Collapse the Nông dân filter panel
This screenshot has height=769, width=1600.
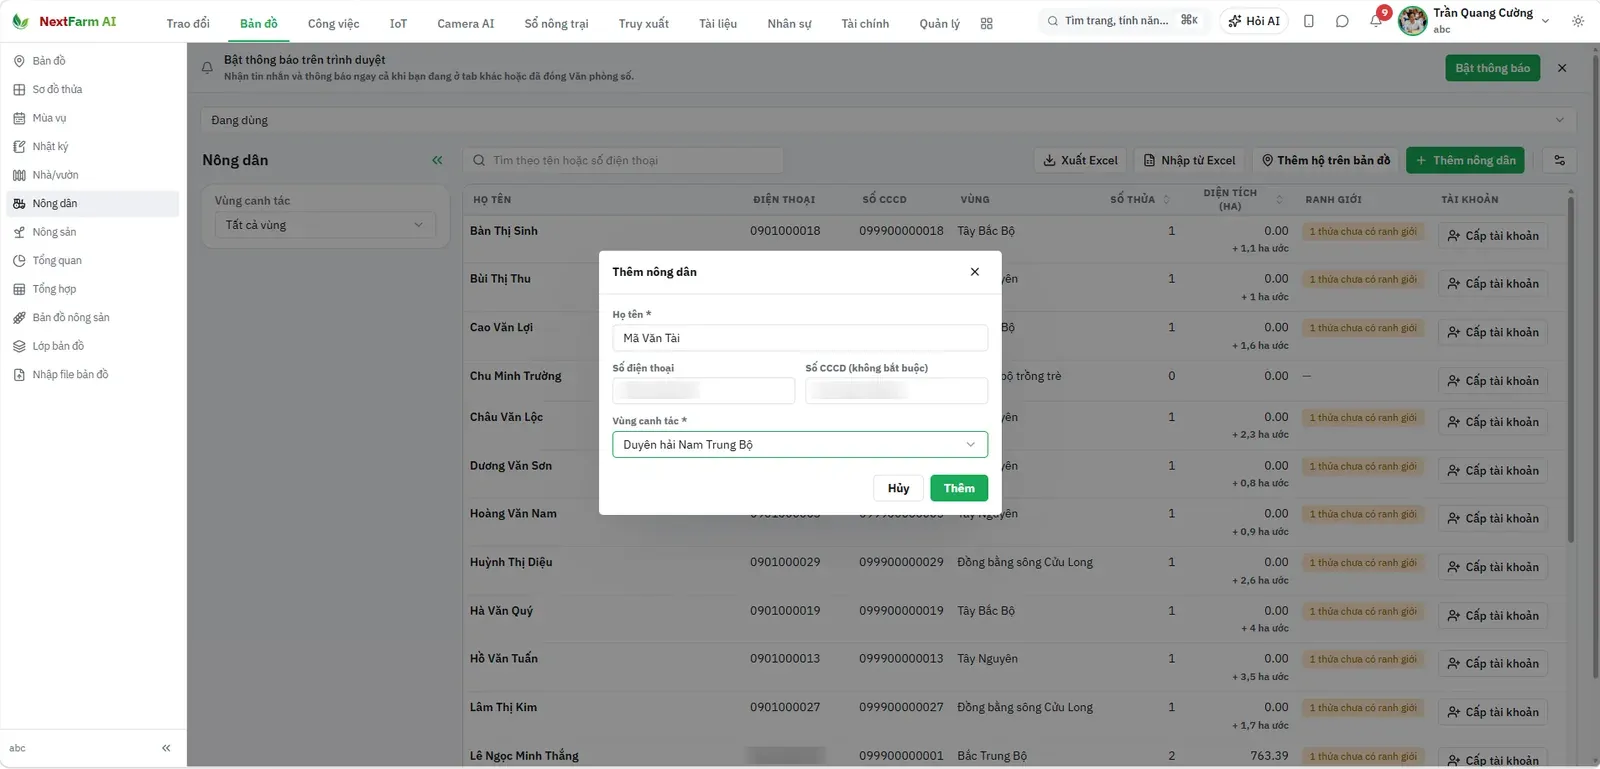point(437,160)
